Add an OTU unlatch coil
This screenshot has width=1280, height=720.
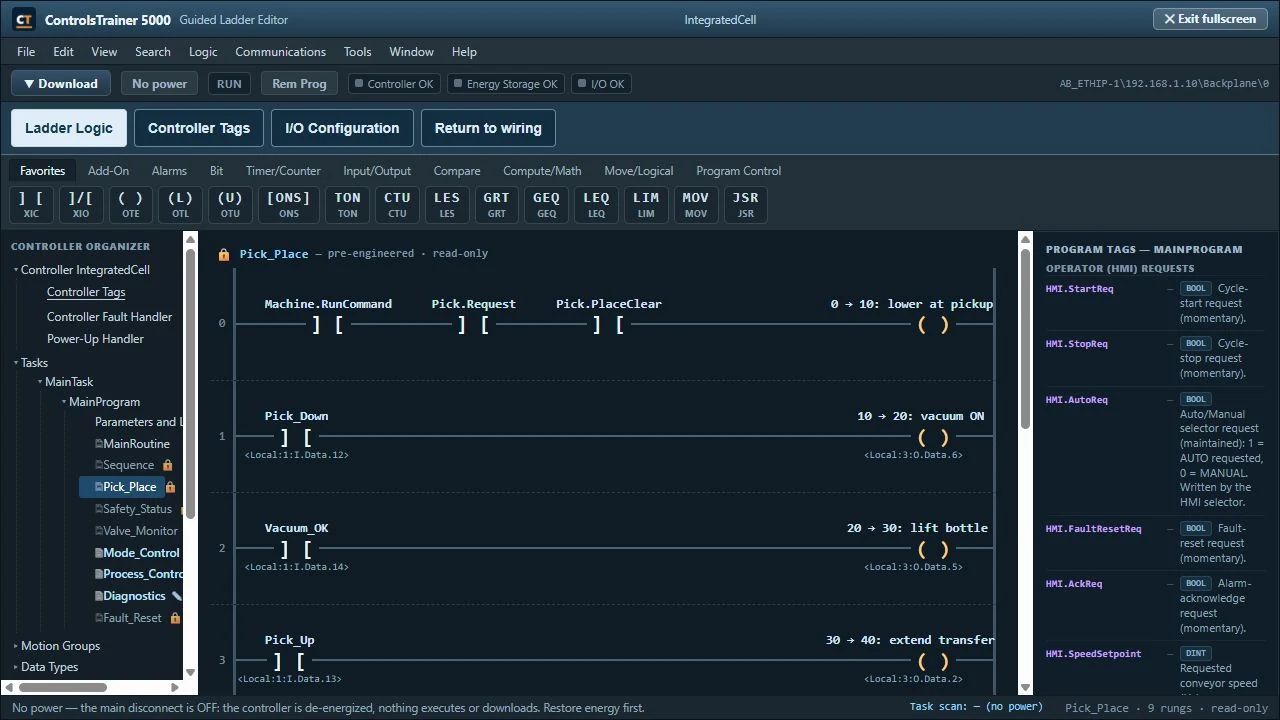click(x=231, y=204)
